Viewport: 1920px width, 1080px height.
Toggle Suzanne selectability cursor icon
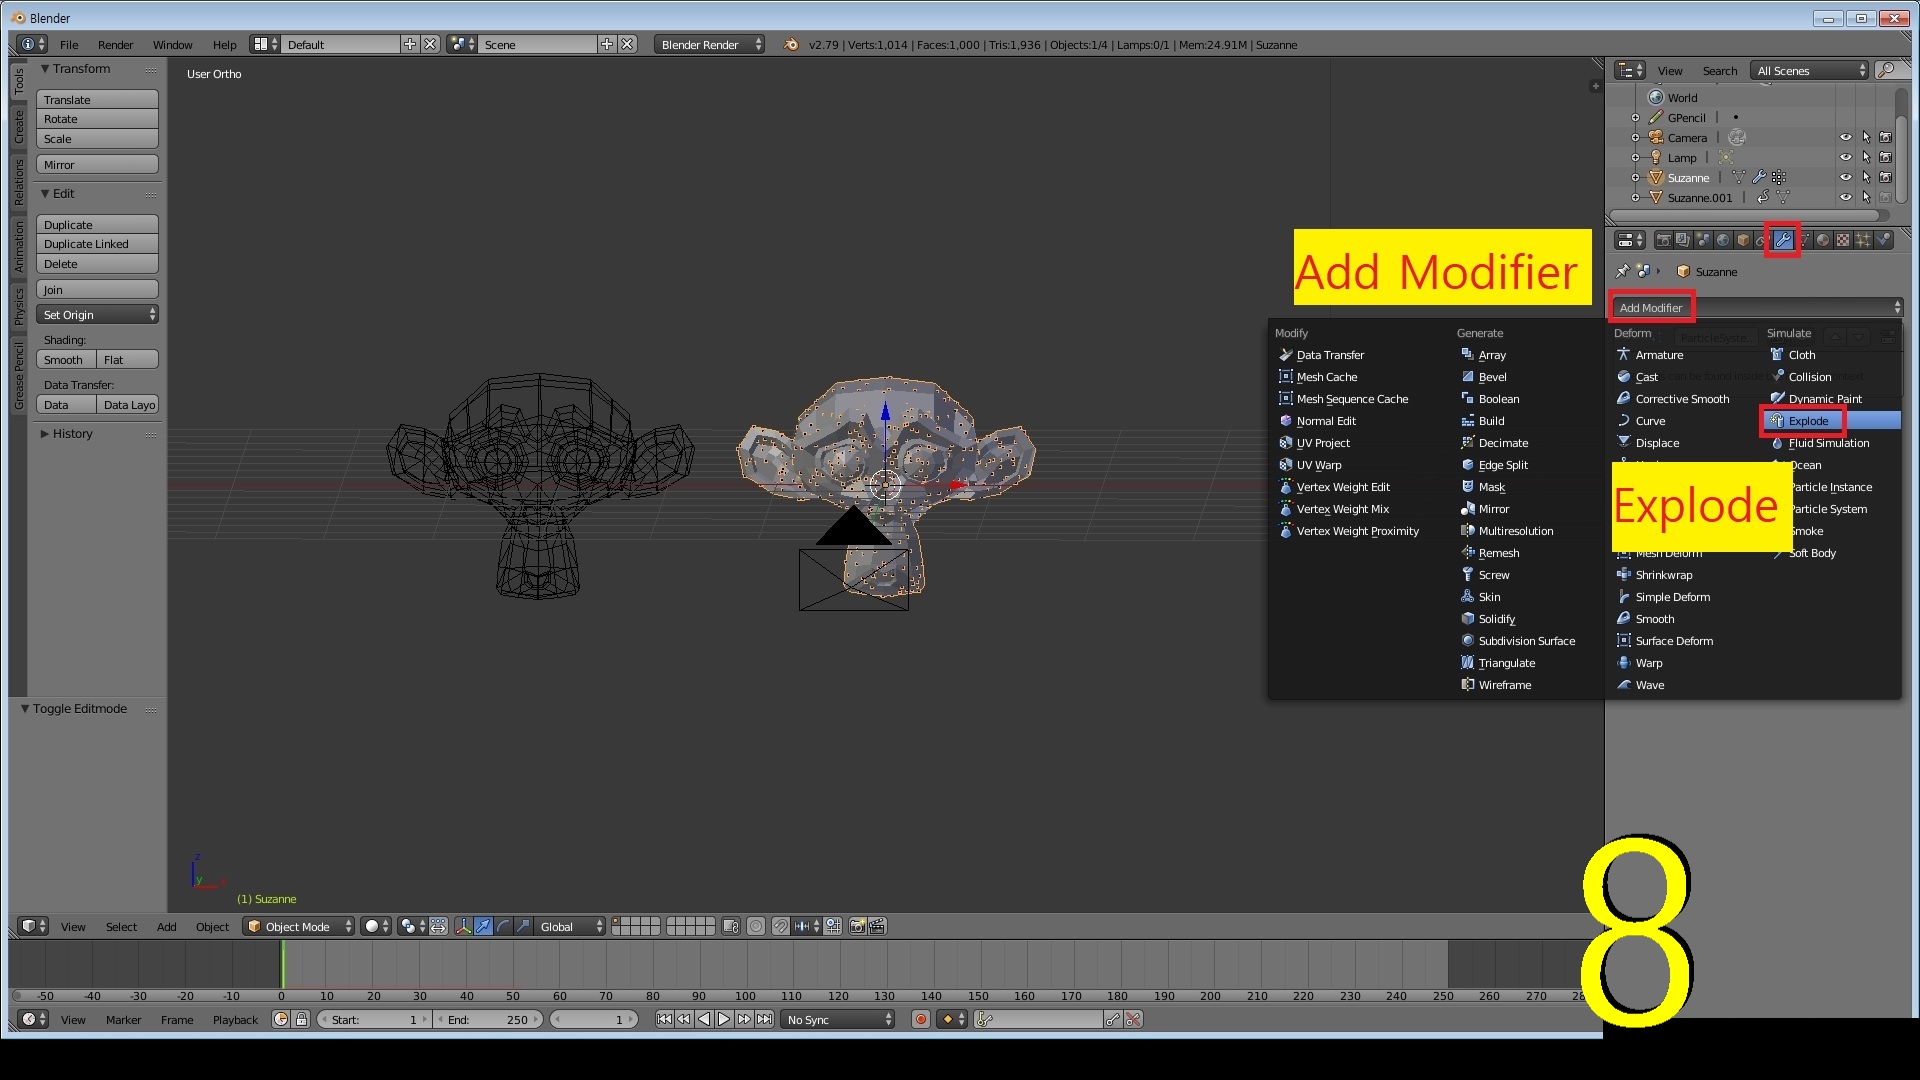pos(1866,177)
